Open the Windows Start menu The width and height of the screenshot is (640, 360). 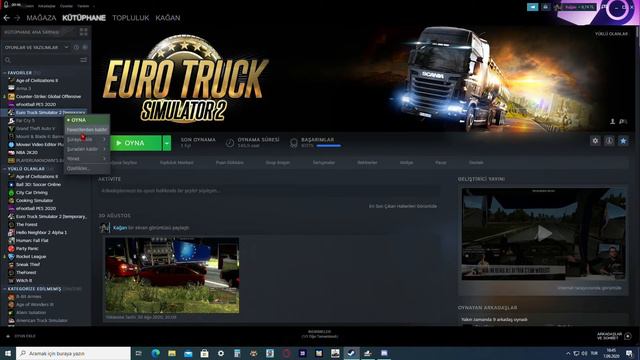[x=8, y=353]
